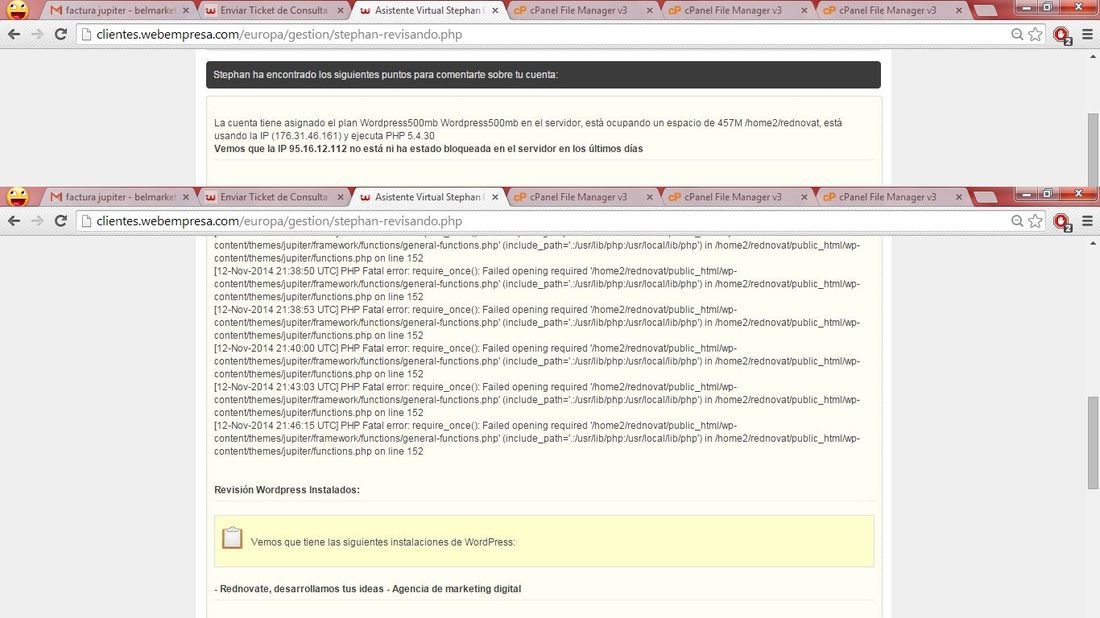This screenshot has width=1100, height=618.
Task: Open Chrome hamburger menu in upper window
Action: click(x=1087, y=34)
